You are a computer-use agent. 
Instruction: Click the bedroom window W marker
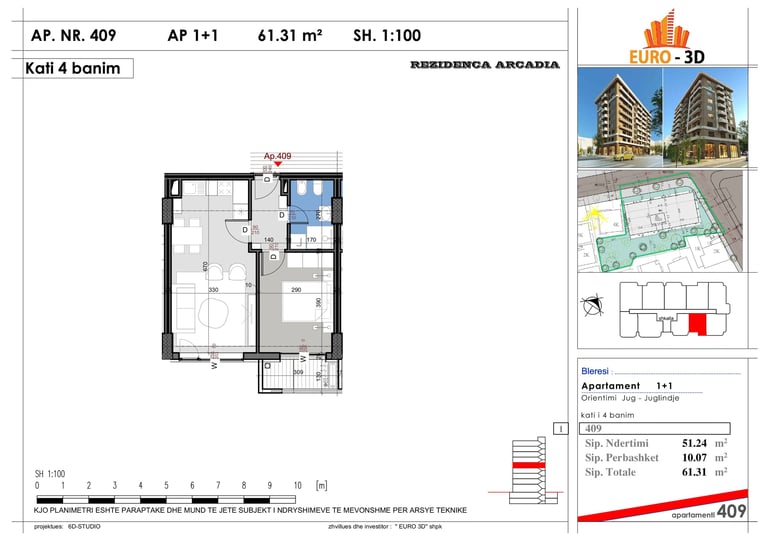pyautogui.click(x=303, y=358)
